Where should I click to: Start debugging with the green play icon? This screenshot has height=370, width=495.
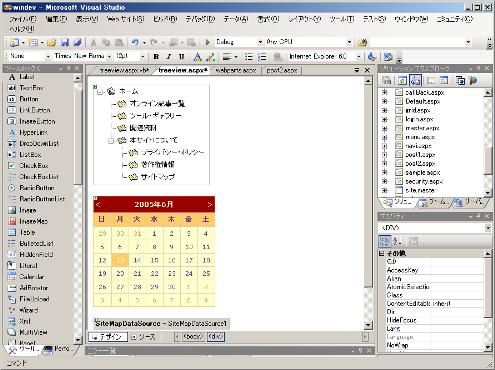click(x=207, y=42)
